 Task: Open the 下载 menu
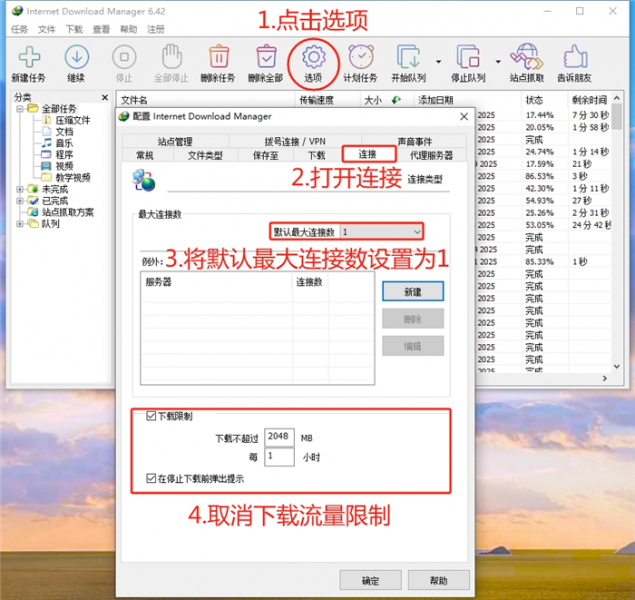(x=74, y=29)
